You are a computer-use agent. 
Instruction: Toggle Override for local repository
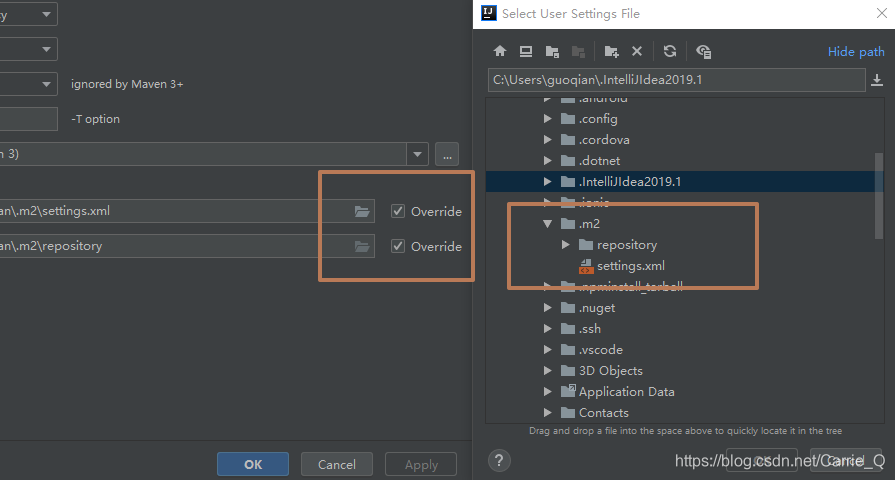398,246
